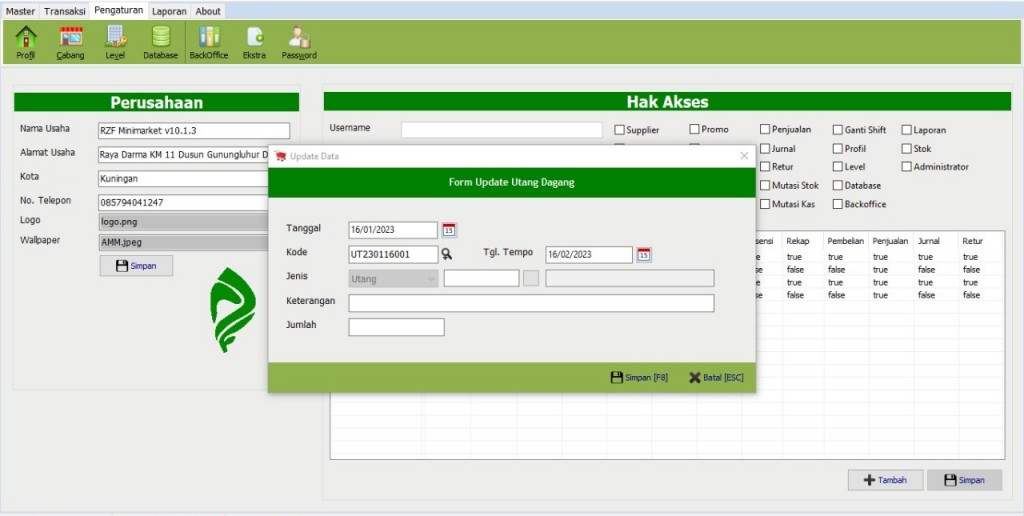The width and height of the screenshot is (1024, 516).
Task: Switch to the Pengaturan tab
Action: coord(118,10)
